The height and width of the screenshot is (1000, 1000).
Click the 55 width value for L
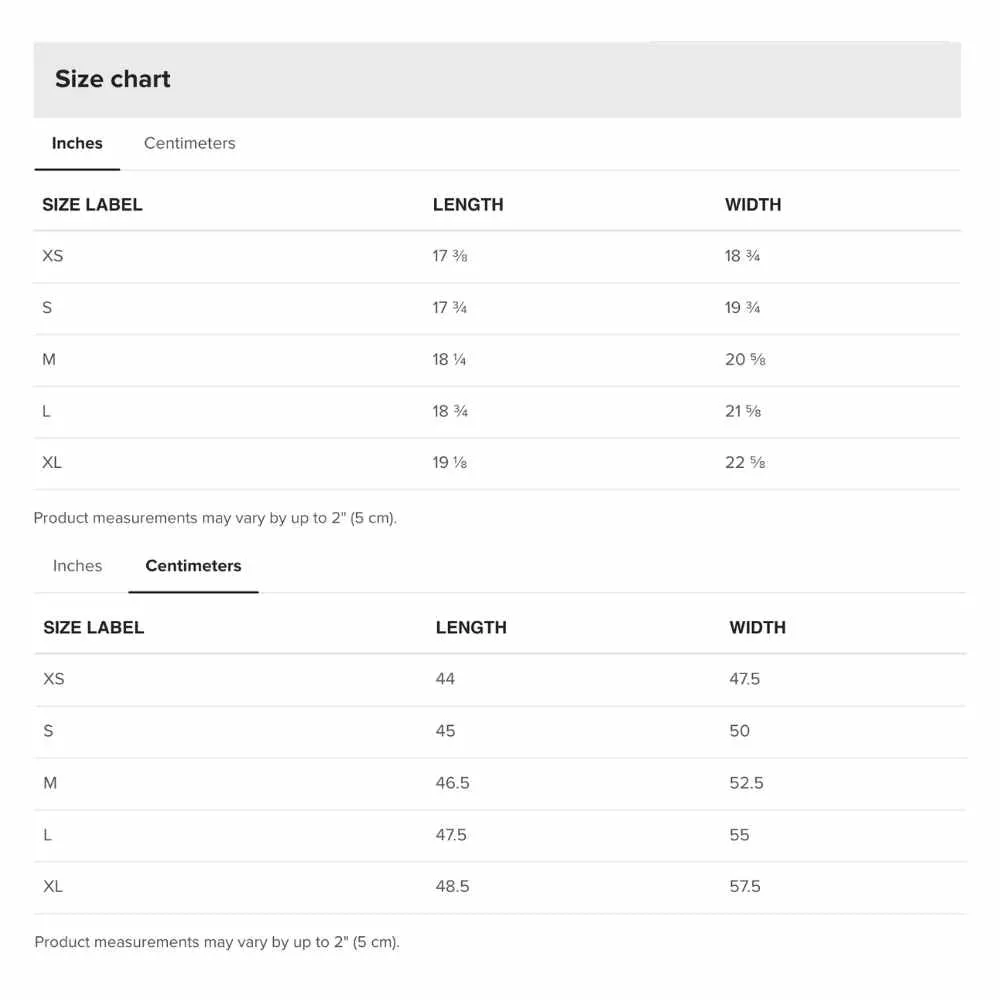pyautogui.click(x=739, y=835)
